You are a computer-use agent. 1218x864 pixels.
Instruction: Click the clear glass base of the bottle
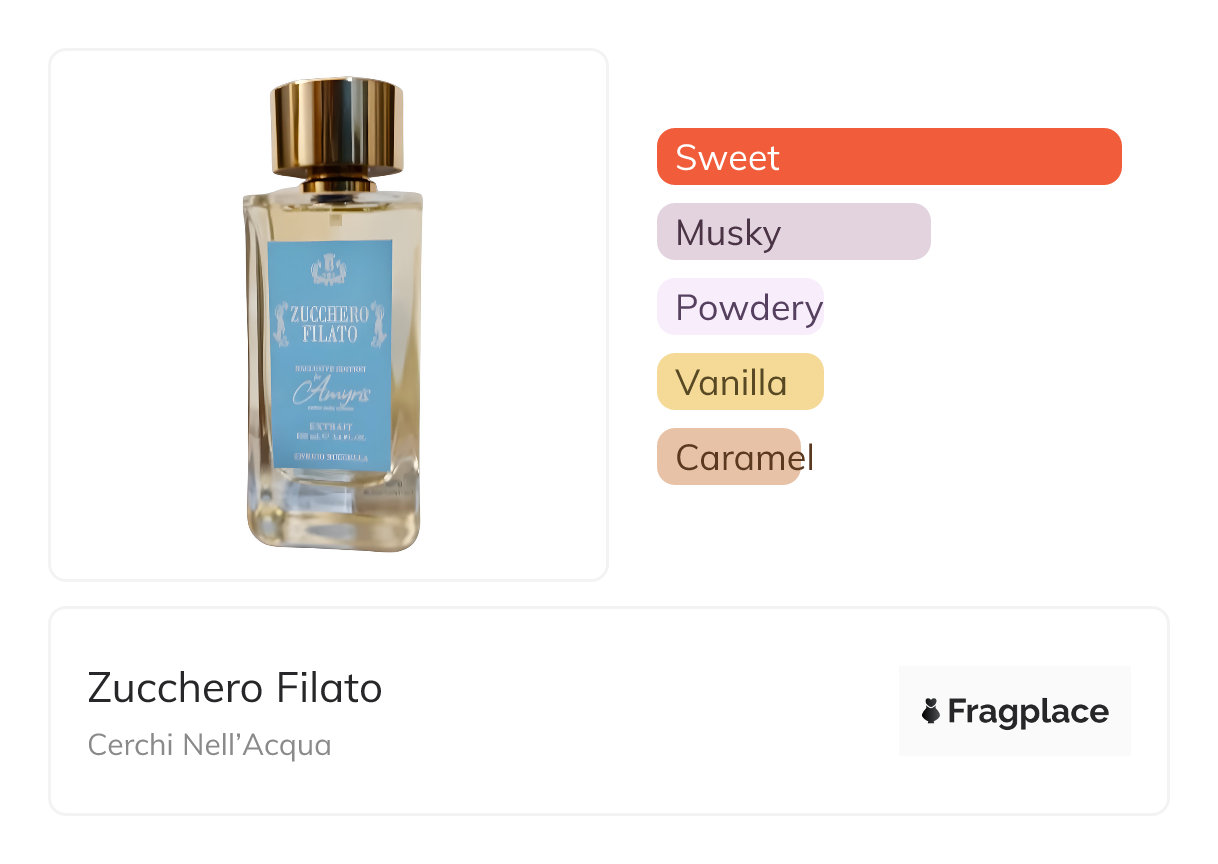(332, 510)
